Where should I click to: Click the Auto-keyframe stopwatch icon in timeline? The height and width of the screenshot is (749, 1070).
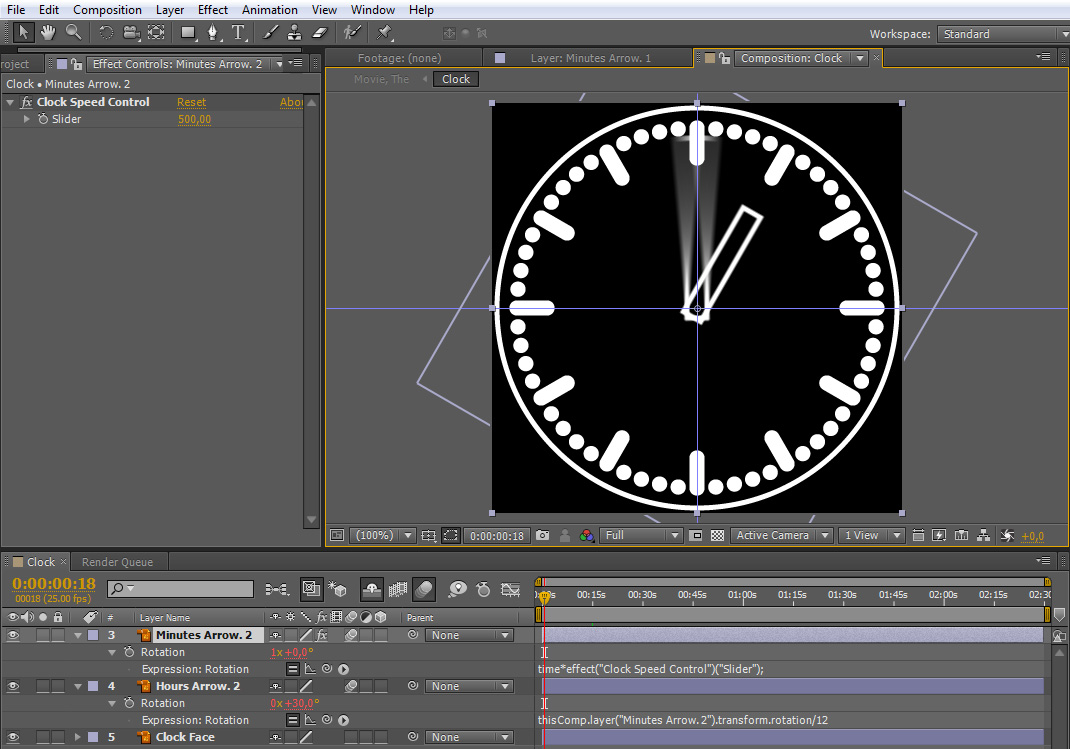(x=483, y=589)
